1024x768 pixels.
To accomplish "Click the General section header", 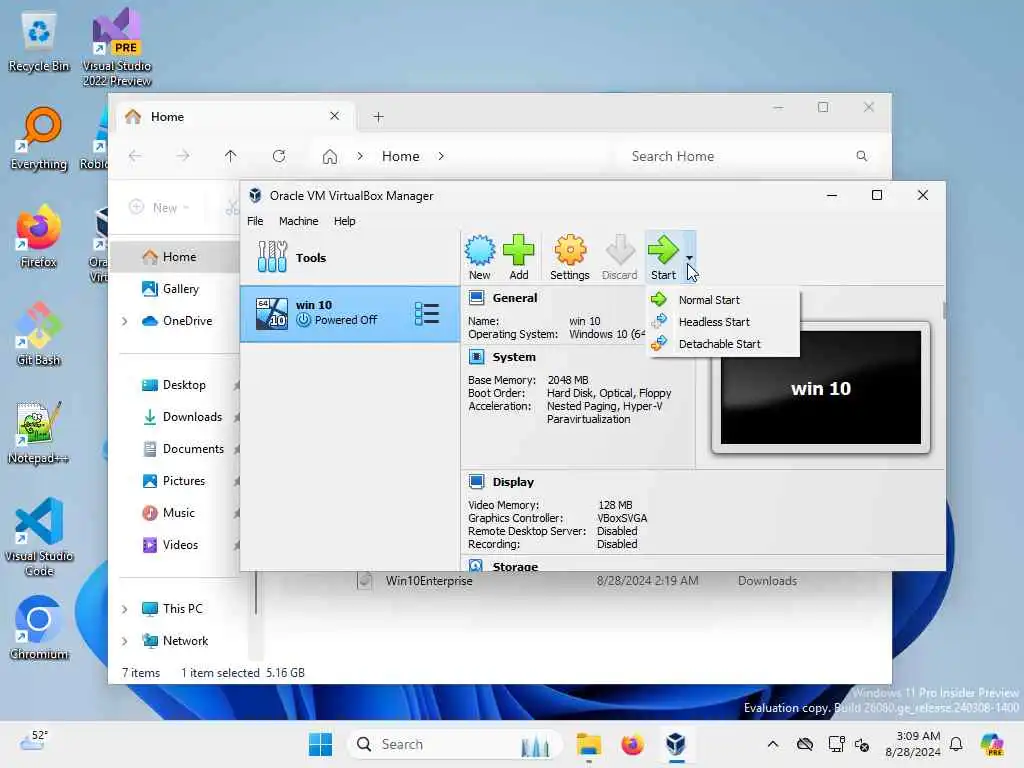I will click(515, 298).
